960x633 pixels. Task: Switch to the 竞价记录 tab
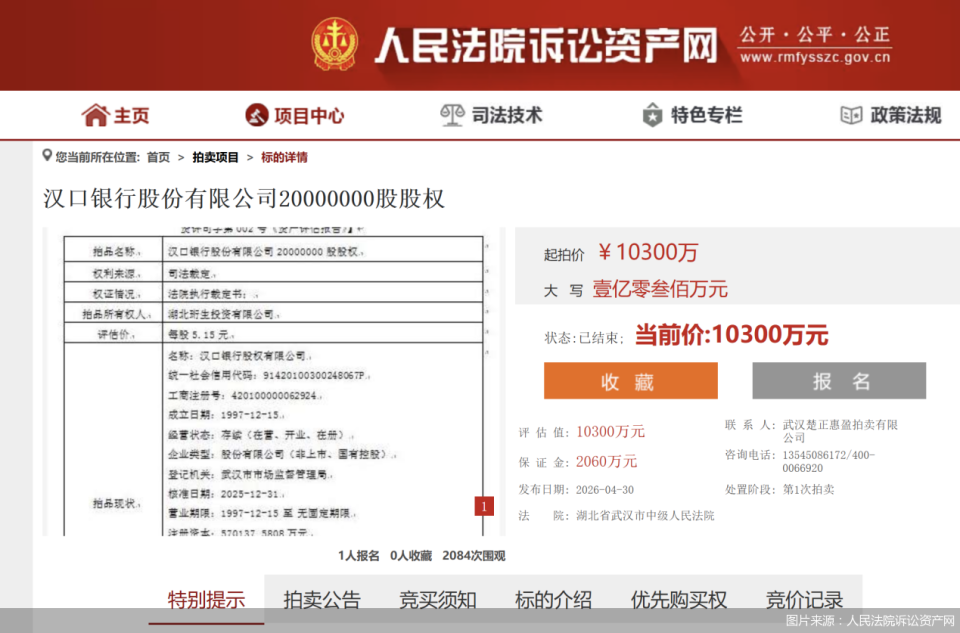click(x=804, y=600)
